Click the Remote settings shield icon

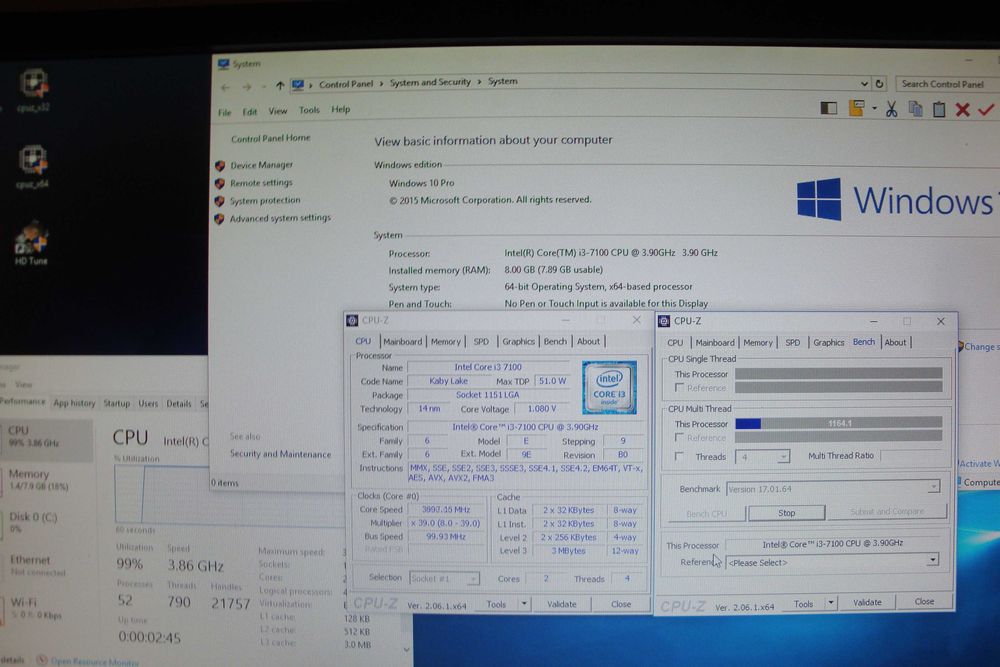pyautogui.click(x=220, y=184)
